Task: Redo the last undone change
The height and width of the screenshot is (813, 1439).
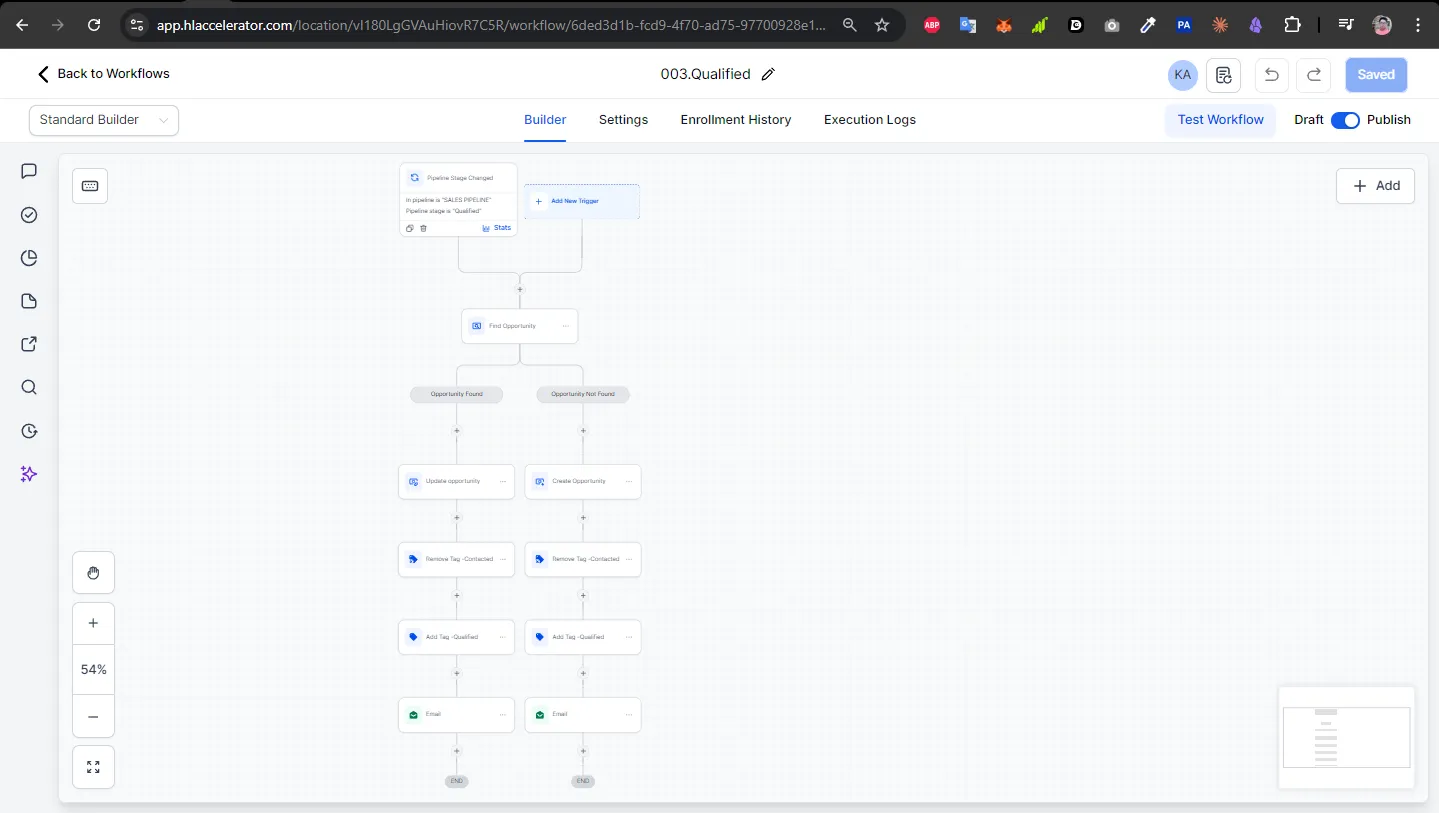Action: [1313, 75]
